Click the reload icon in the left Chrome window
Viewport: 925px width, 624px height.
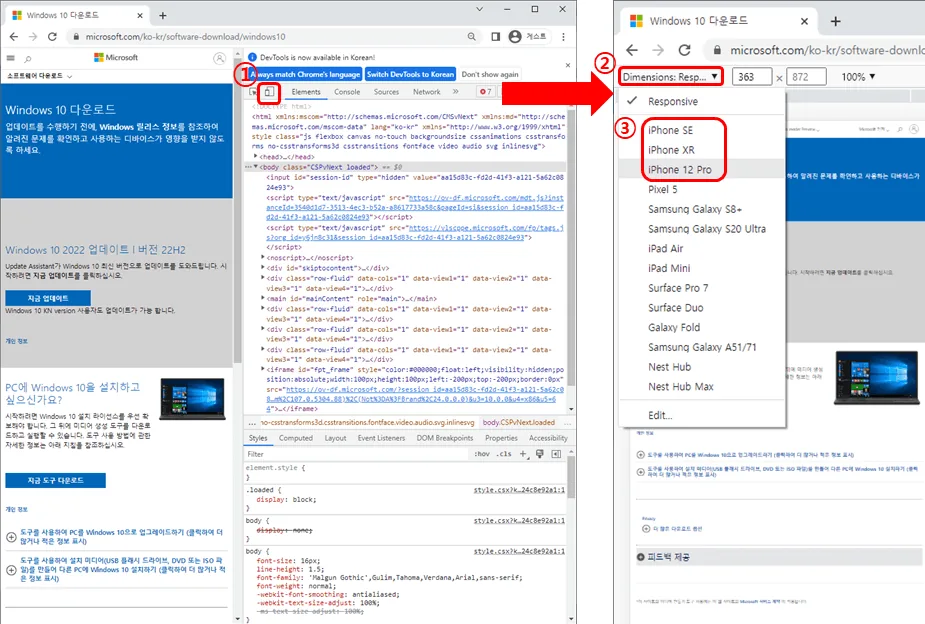click(x=52, y=37)
